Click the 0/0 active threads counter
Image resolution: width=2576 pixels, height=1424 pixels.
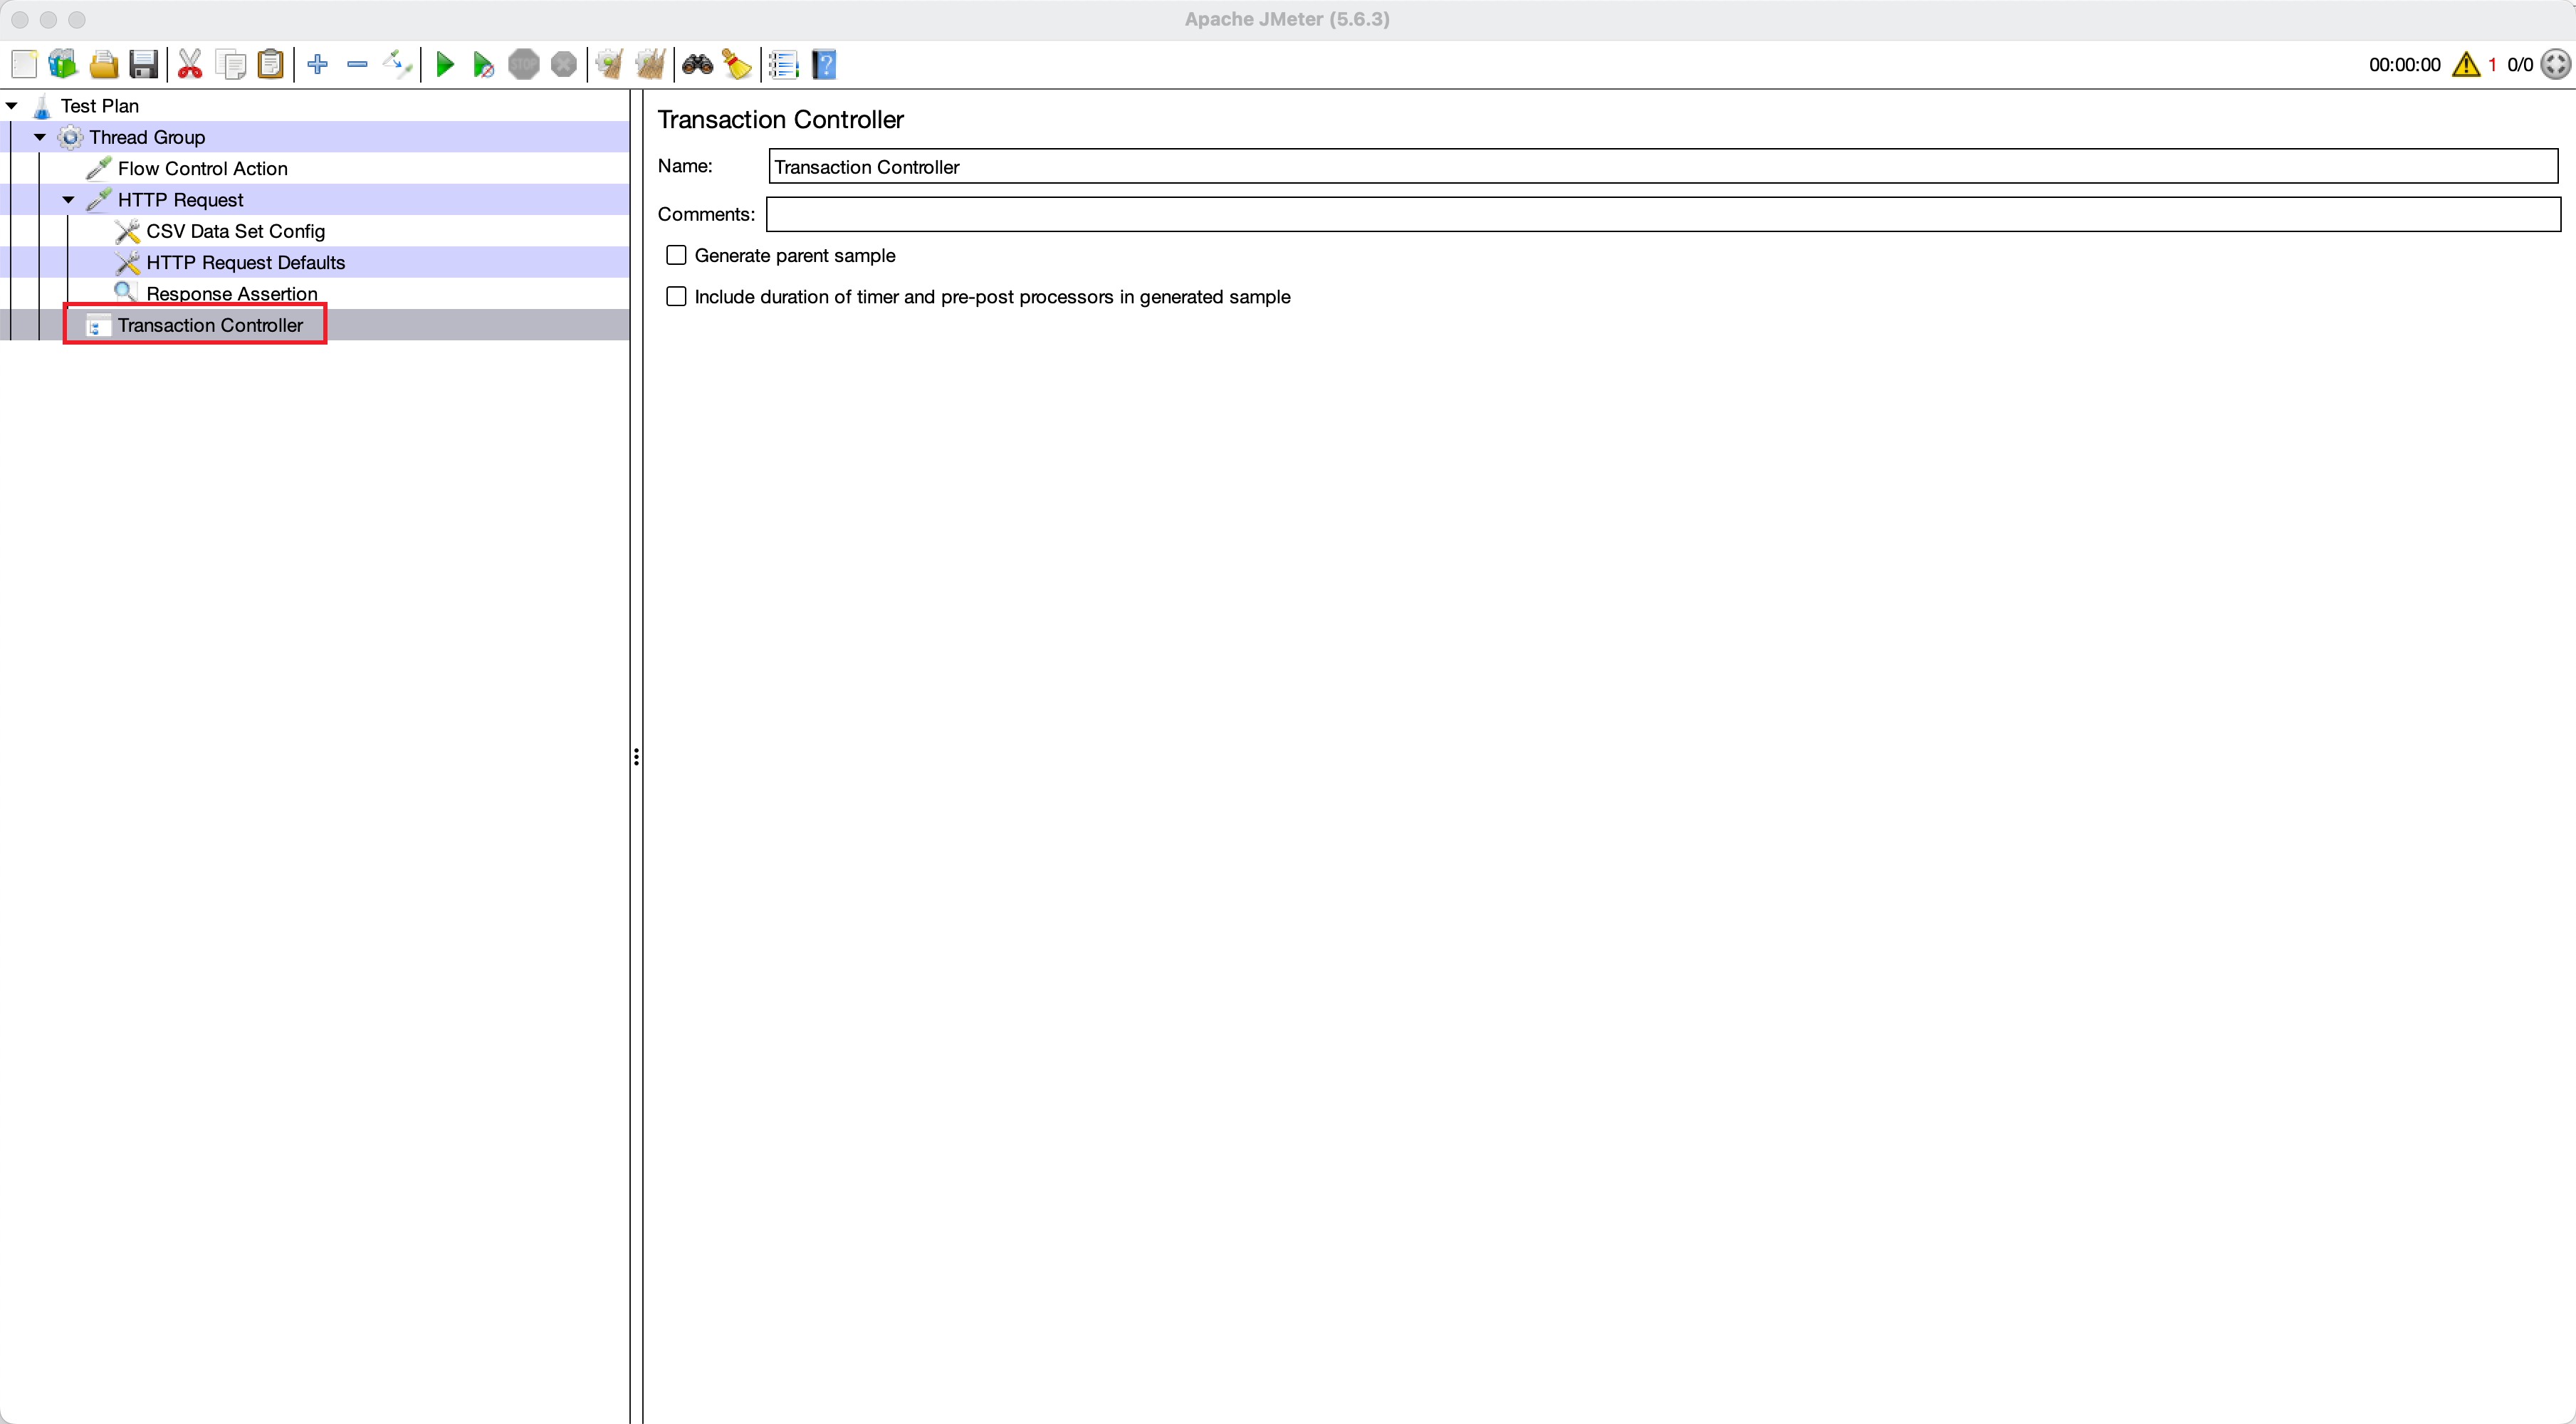(2520, 65)
